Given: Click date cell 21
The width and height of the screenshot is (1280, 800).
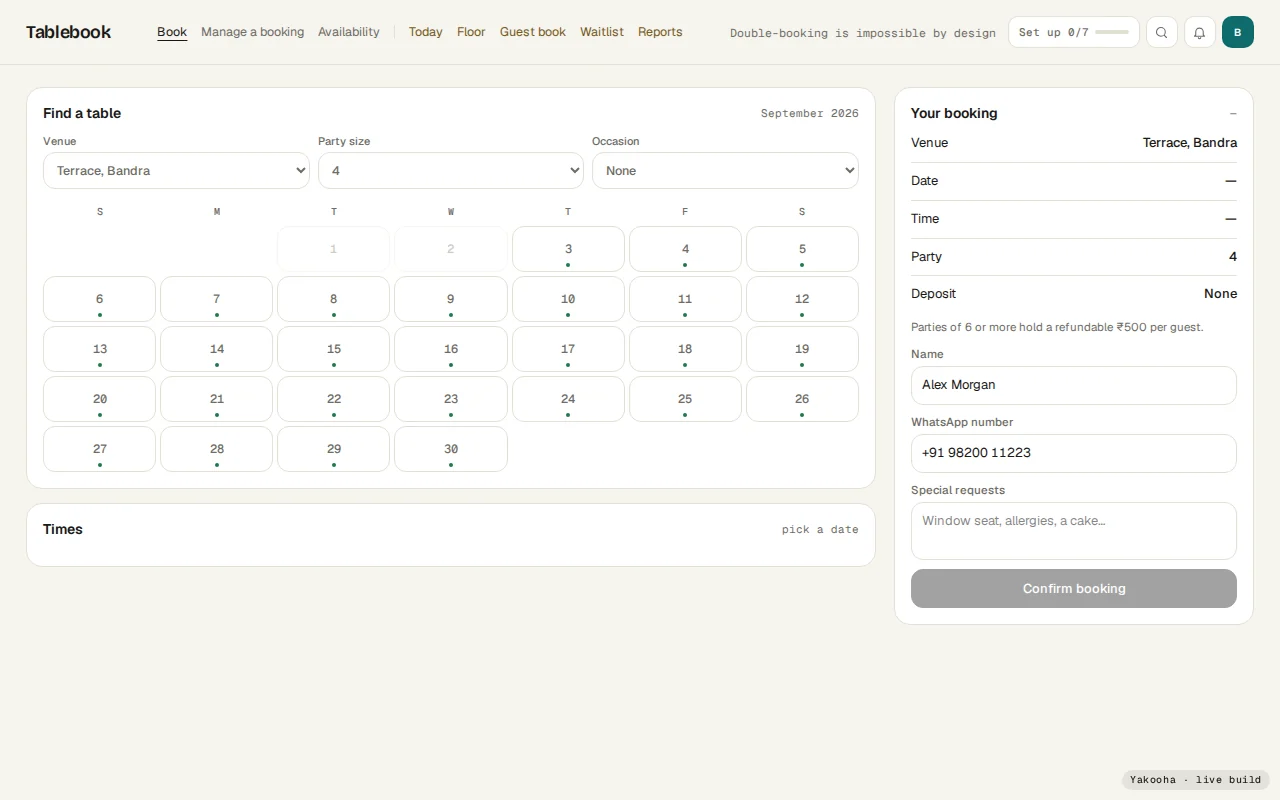Looking at the screenshot, I should [216, 399].
